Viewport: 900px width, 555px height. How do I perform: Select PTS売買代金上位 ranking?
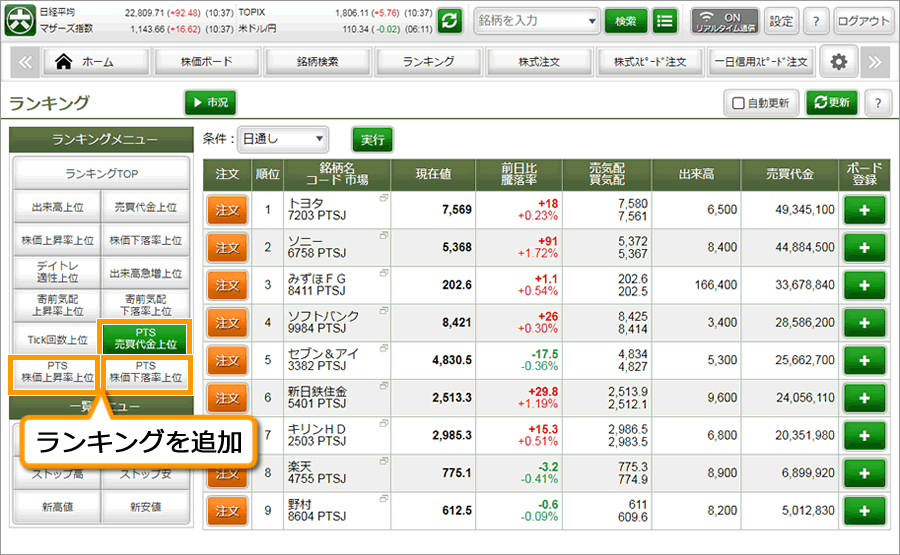tap(145, 339)
